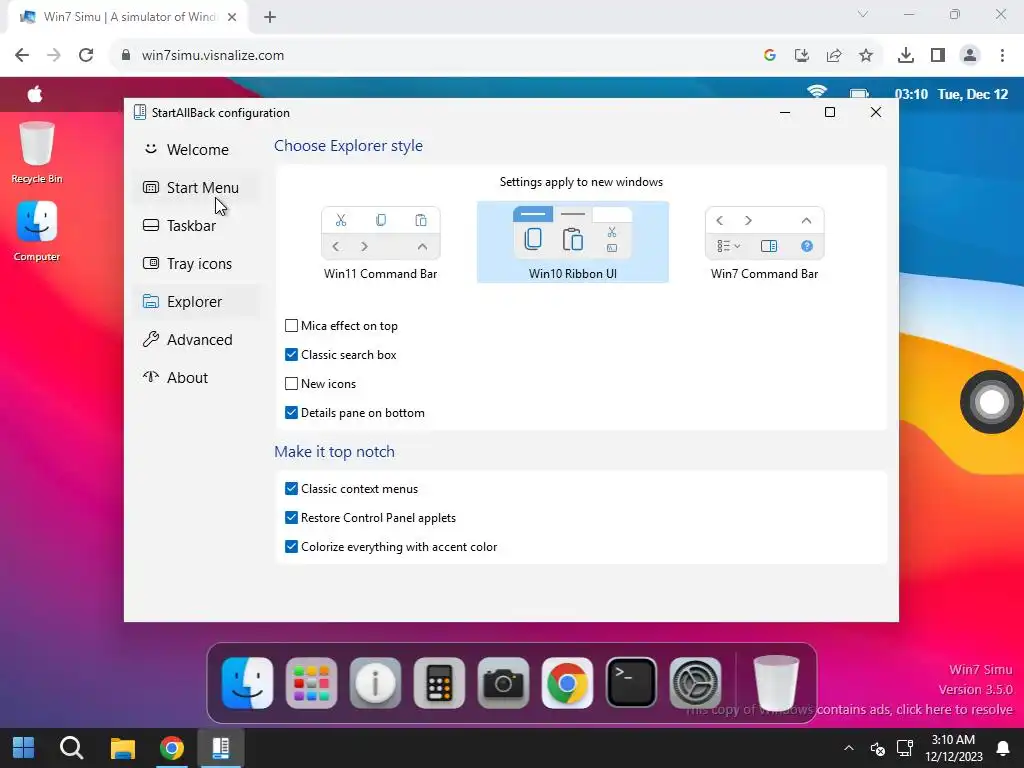This screenshot has height=768, width=1024.
Task: Turn off Classic context menus
Action: click(291, 488)
